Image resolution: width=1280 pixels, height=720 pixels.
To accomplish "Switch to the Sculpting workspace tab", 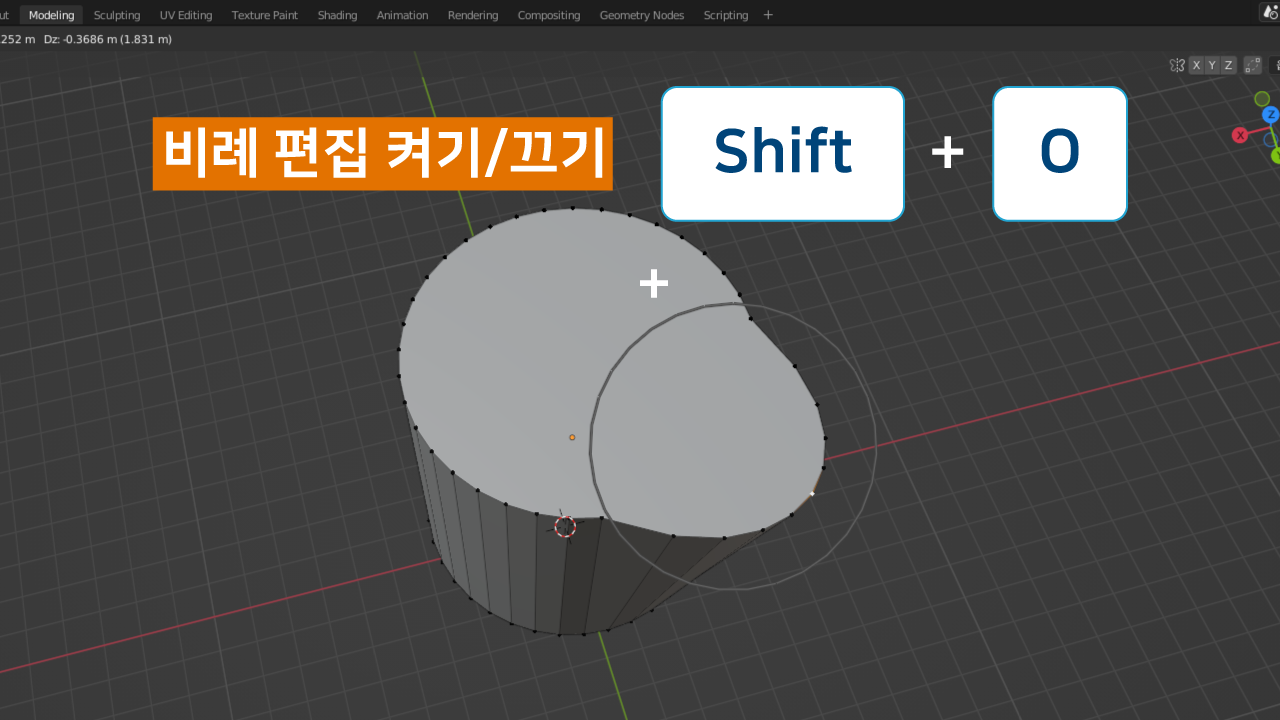I will click(117, 15).
